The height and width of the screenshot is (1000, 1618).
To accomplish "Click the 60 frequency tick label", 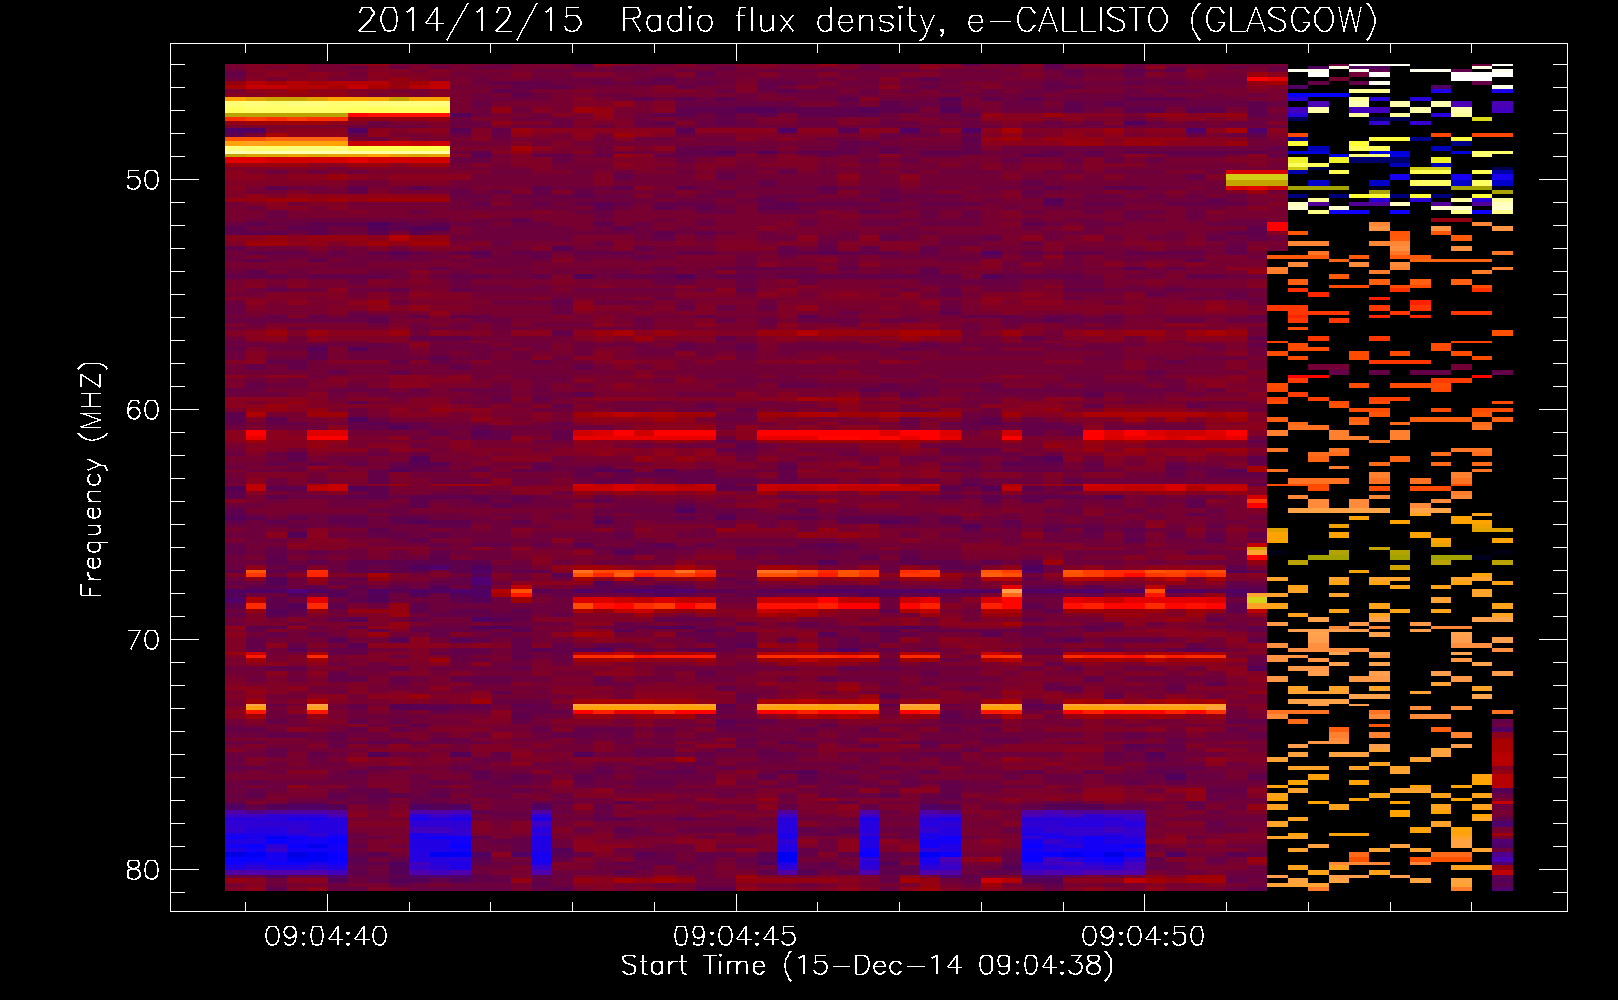I will [x=143, y=410].
